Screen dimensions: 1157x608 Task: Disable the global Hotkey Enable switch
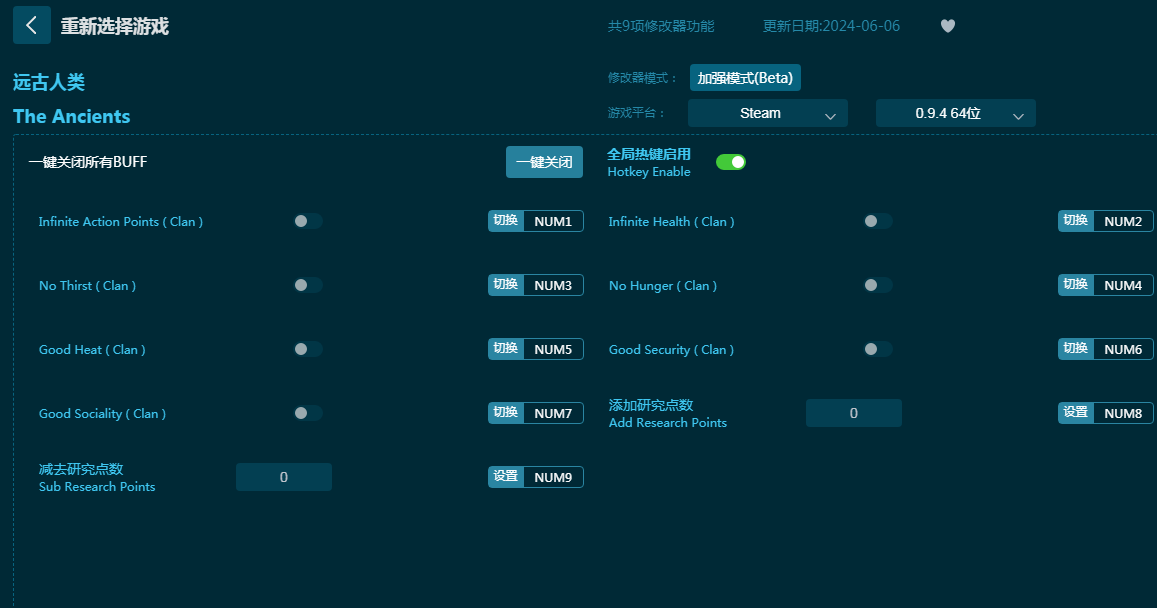tap(731, 162)
